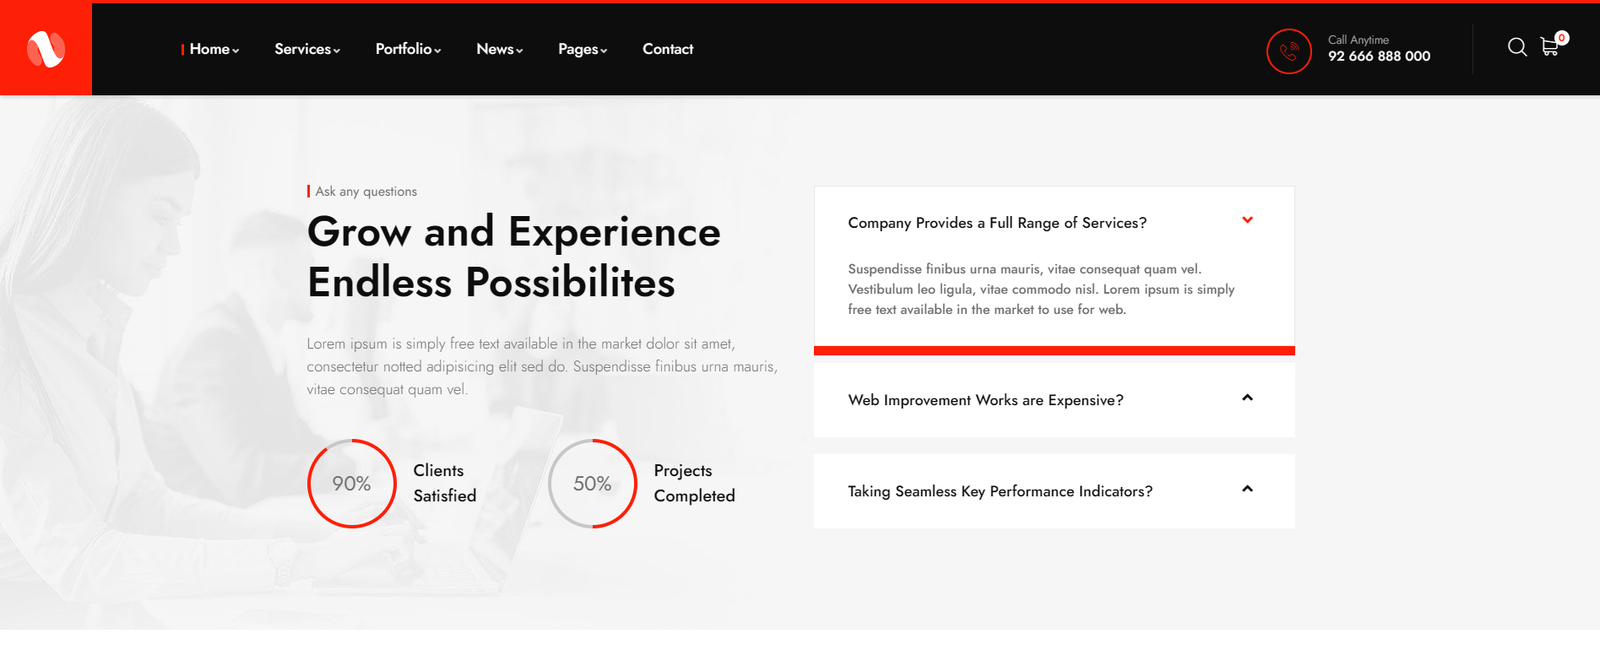1600x655 pixels.
Task: Select the 90% Clients Satisfied circle
Action: tap(351, 483)
